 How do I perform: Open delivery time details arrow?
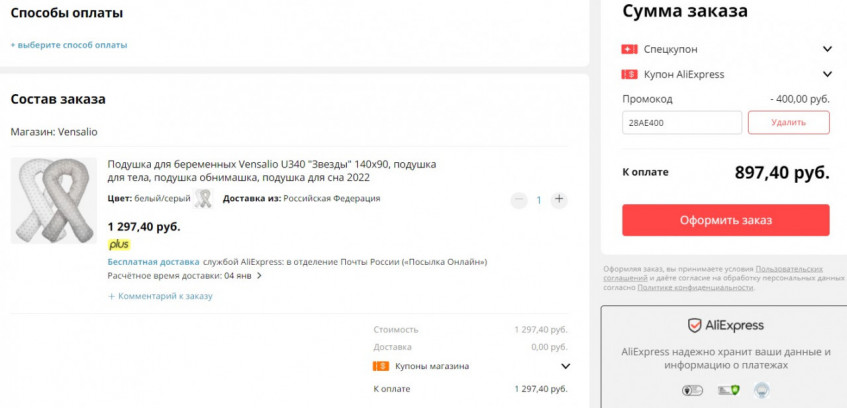click(x=259, y=276)
